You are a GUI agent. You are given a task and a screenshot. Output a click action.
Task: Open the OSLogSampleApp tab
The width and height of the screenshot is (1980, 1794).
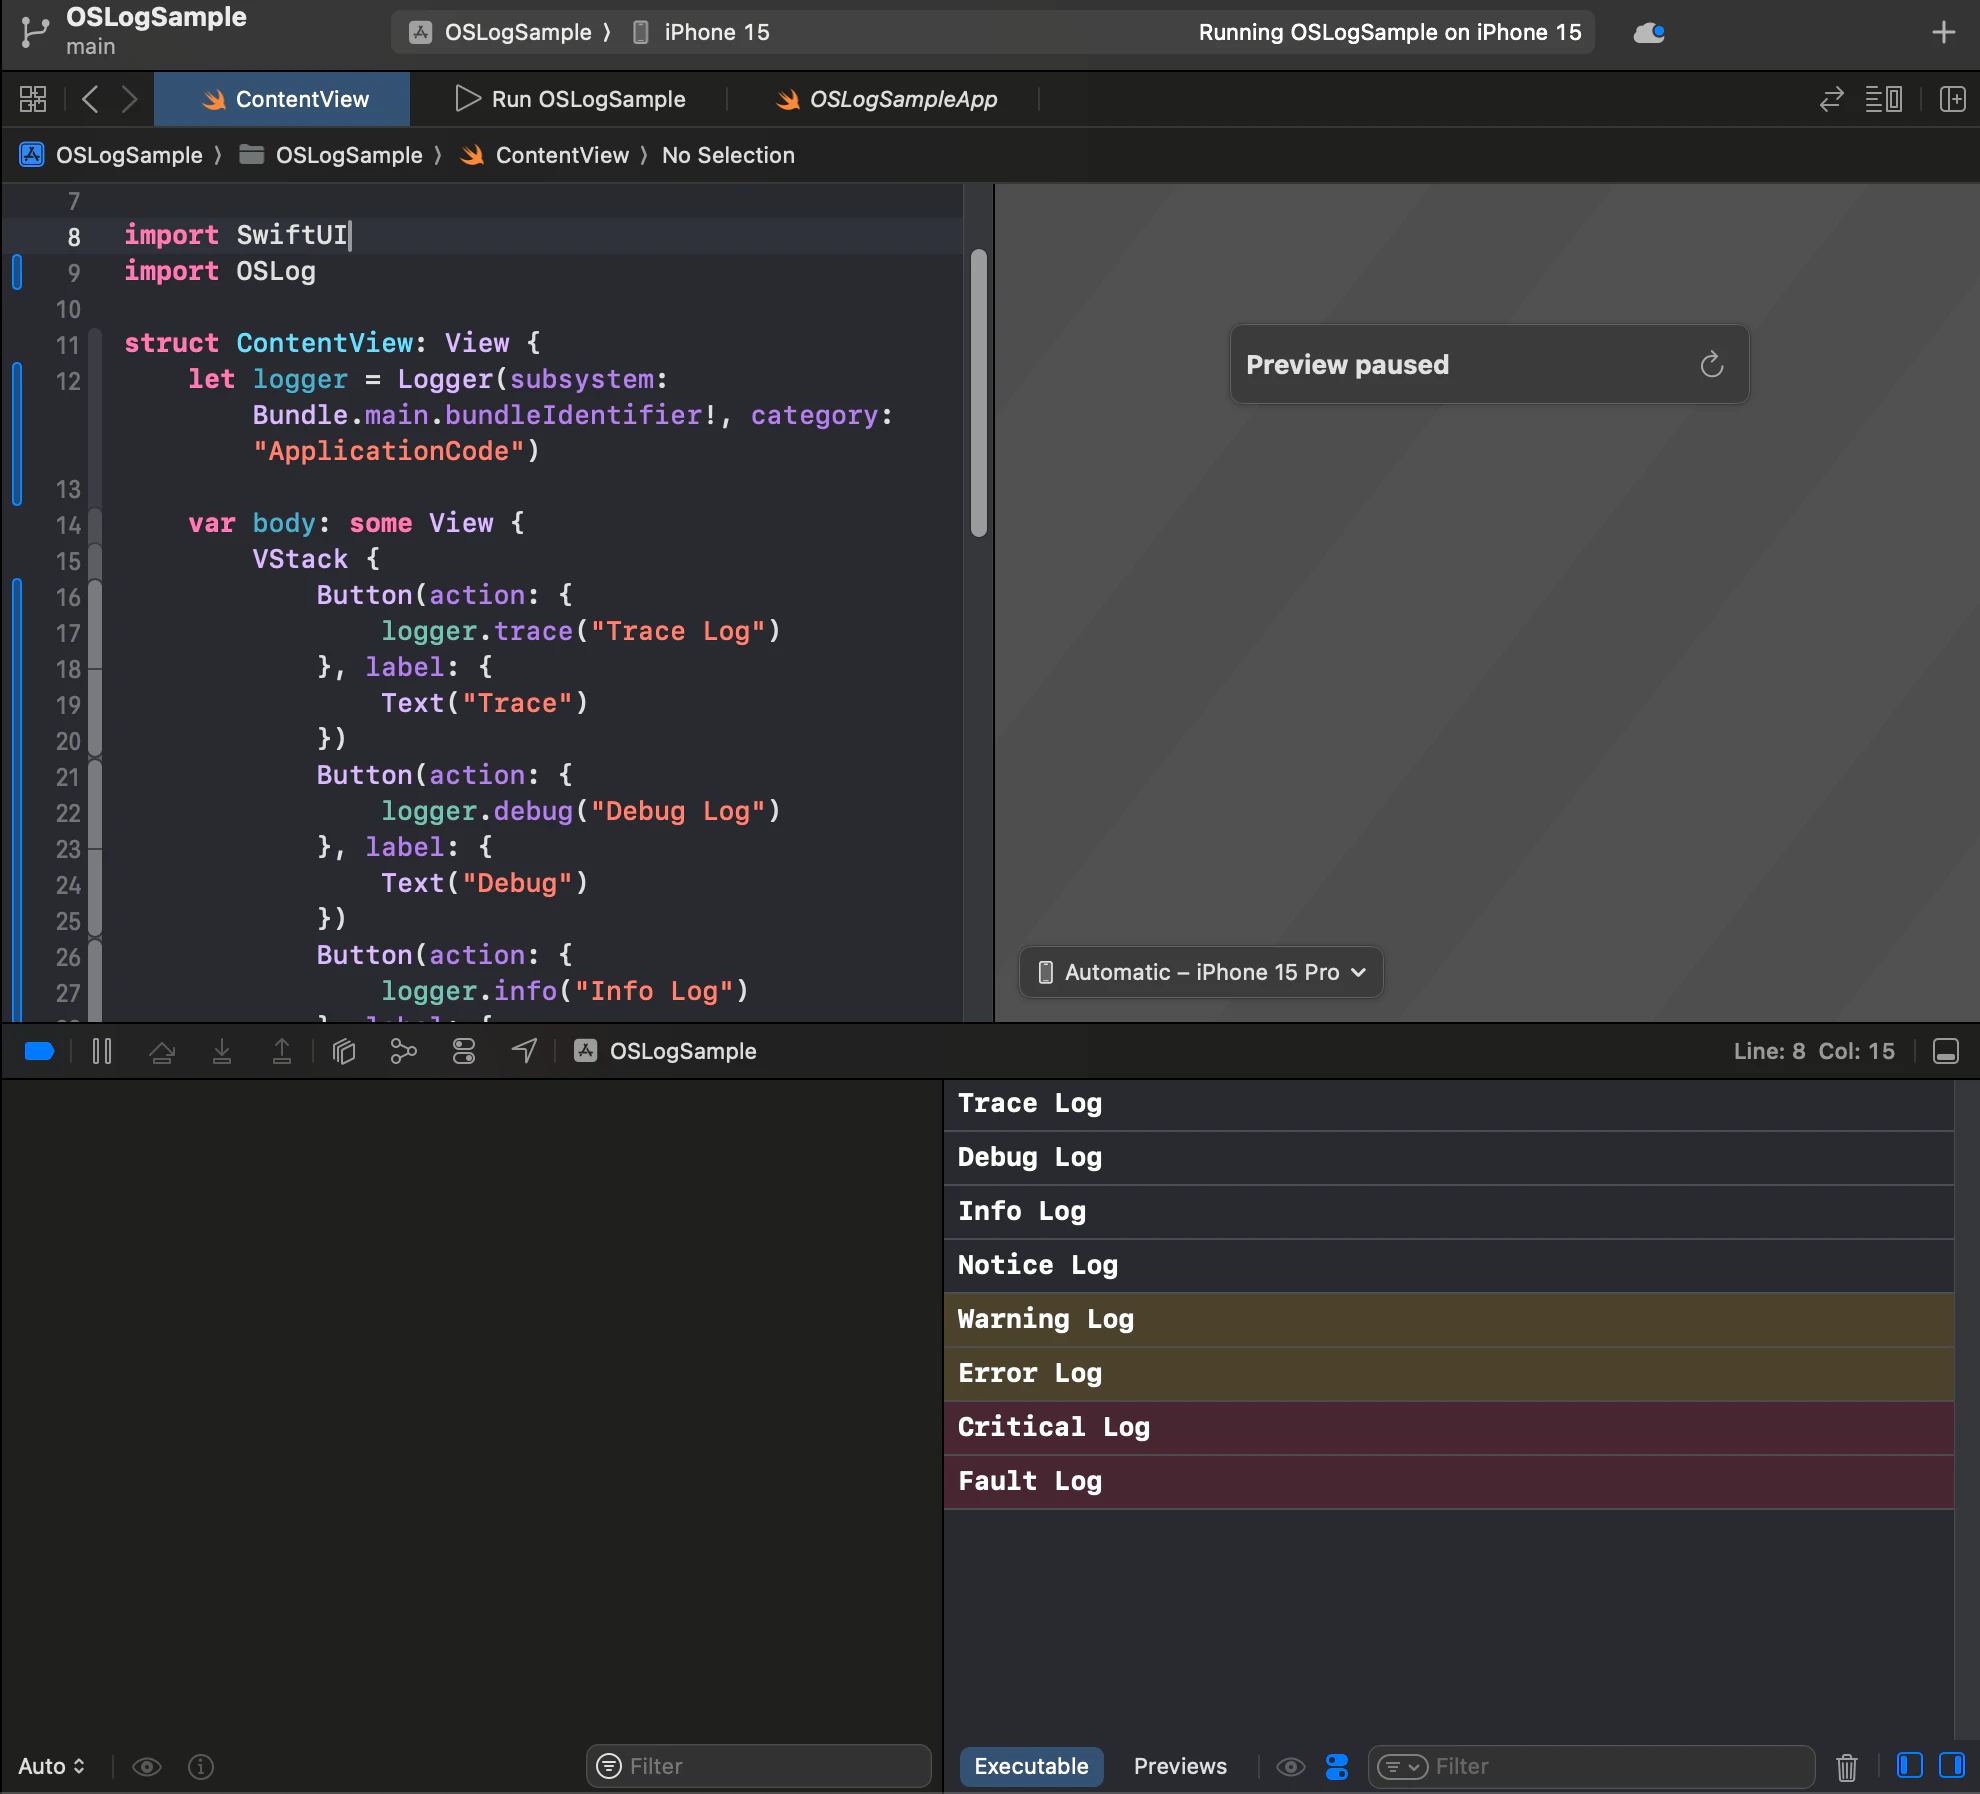[x=886, y=99]
